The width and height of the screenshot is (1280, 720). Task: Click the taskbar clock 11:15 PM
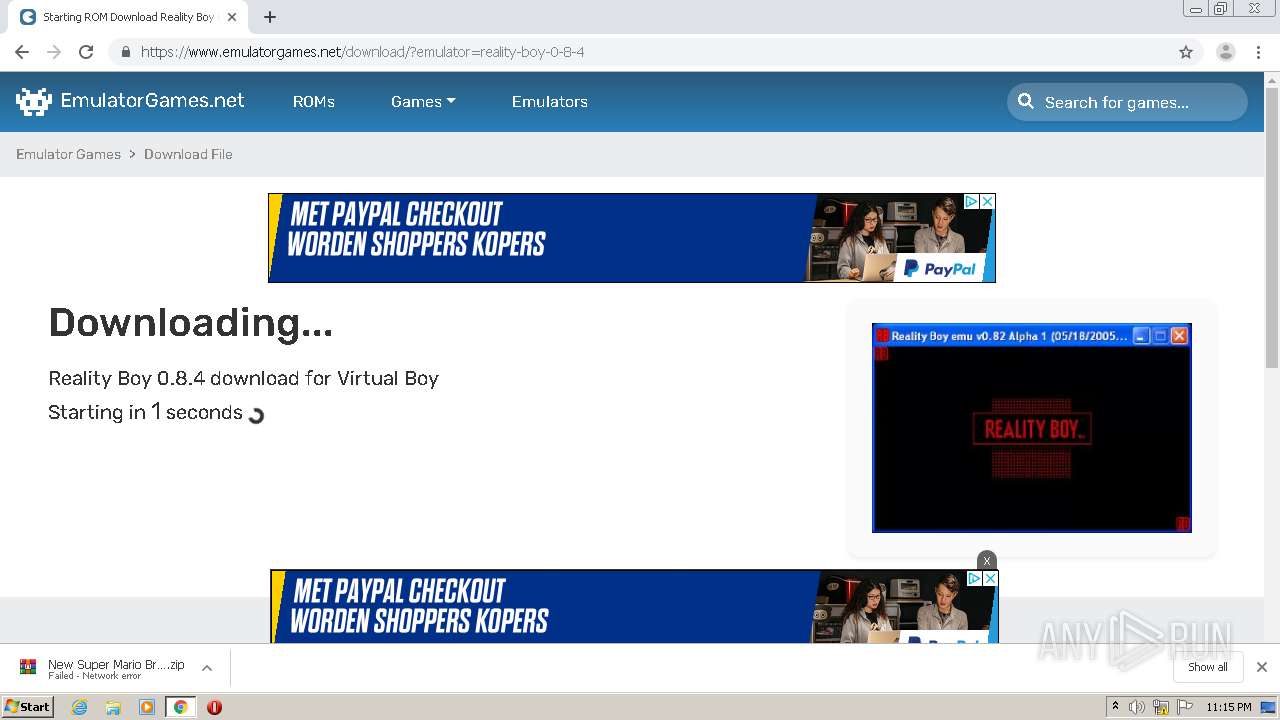pos(1229,707)
